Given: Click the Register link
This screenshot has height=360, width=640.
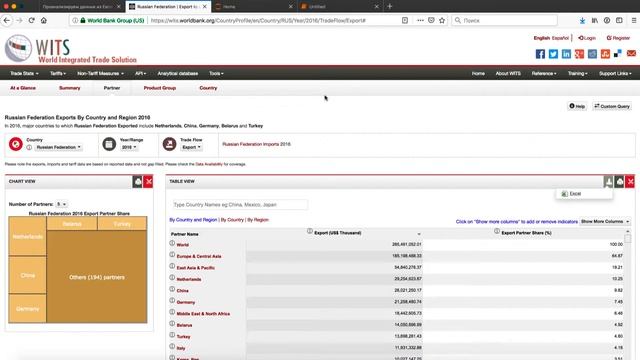Looking at the screenshot, I should pyautogui.click(x=618, y=38).
